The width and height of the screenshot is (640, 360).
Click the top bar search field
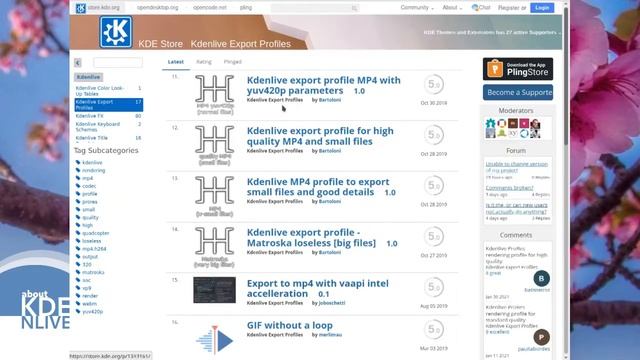[314, 8]
